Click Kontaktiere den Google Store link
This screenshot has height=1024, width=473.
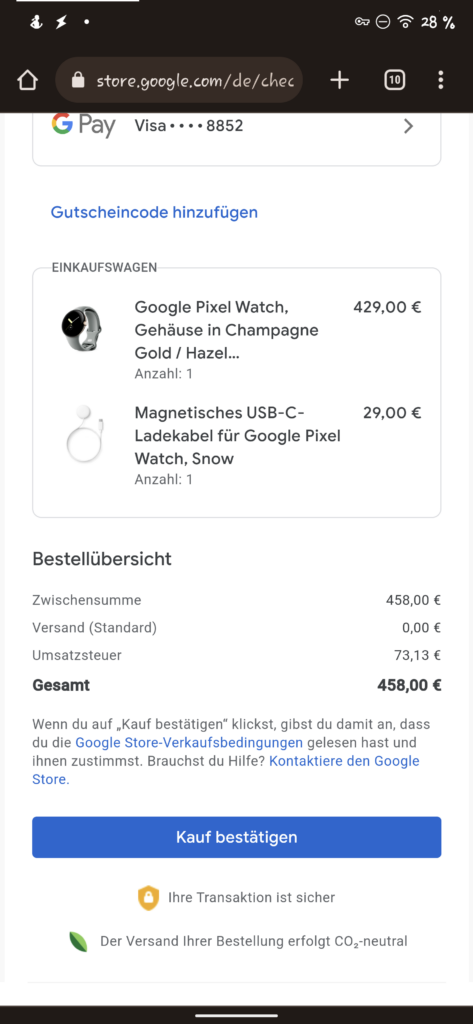point(226,770)
